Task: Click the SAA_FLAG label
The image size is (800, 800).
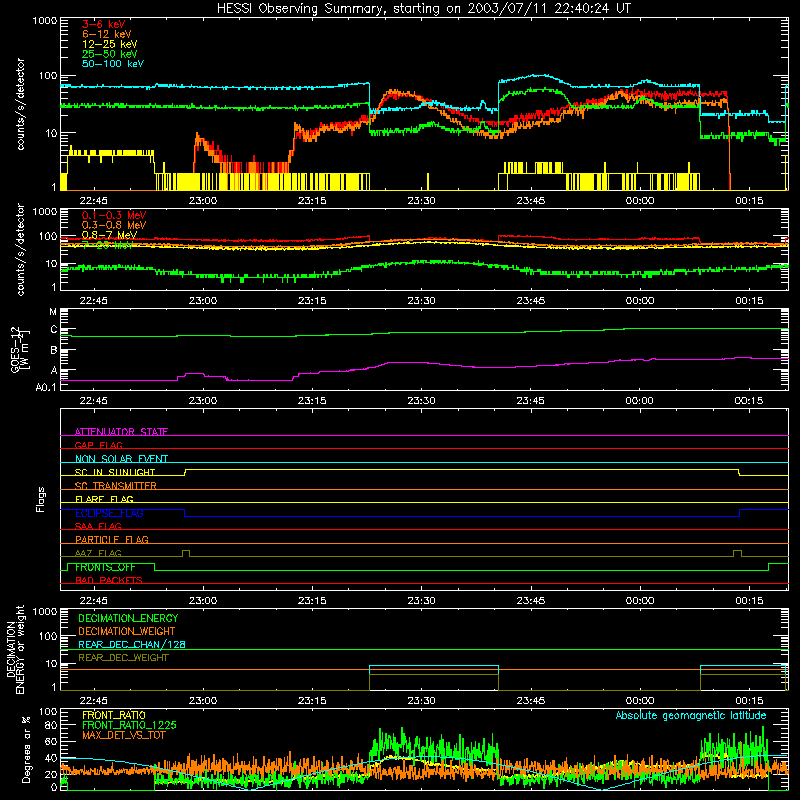Action: coord(98,526)
